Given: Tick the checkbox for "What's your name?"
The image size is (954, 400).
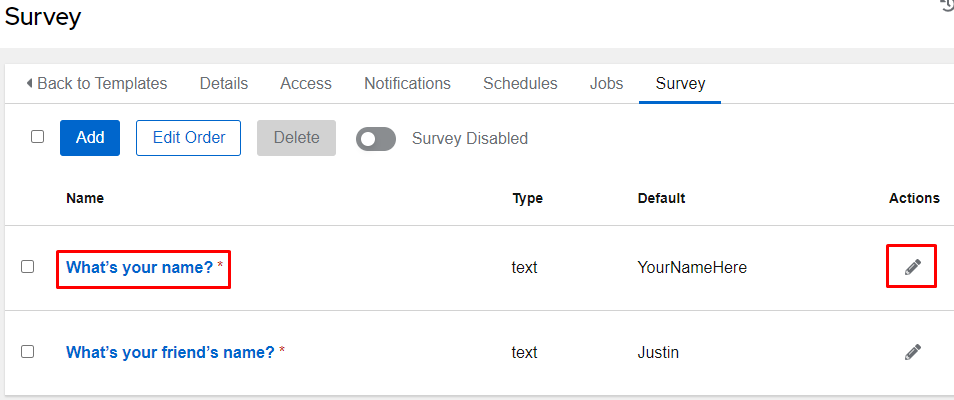Looking at the screenshot, I should 28,267.
